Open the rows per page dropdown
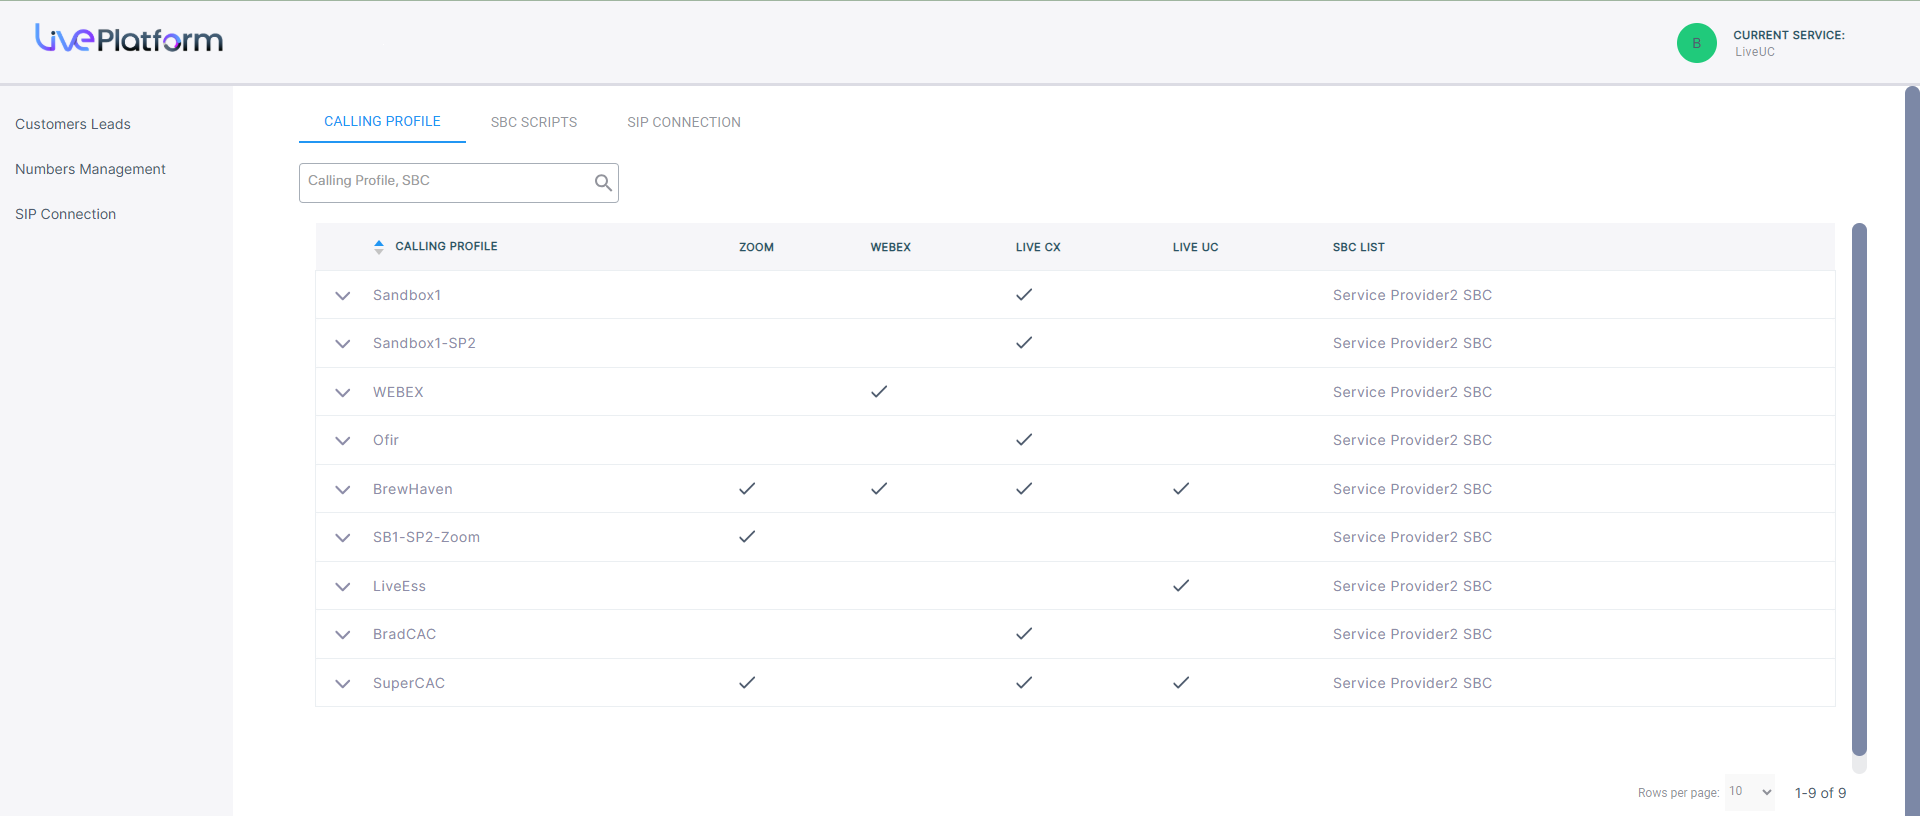 point(1750,792)
